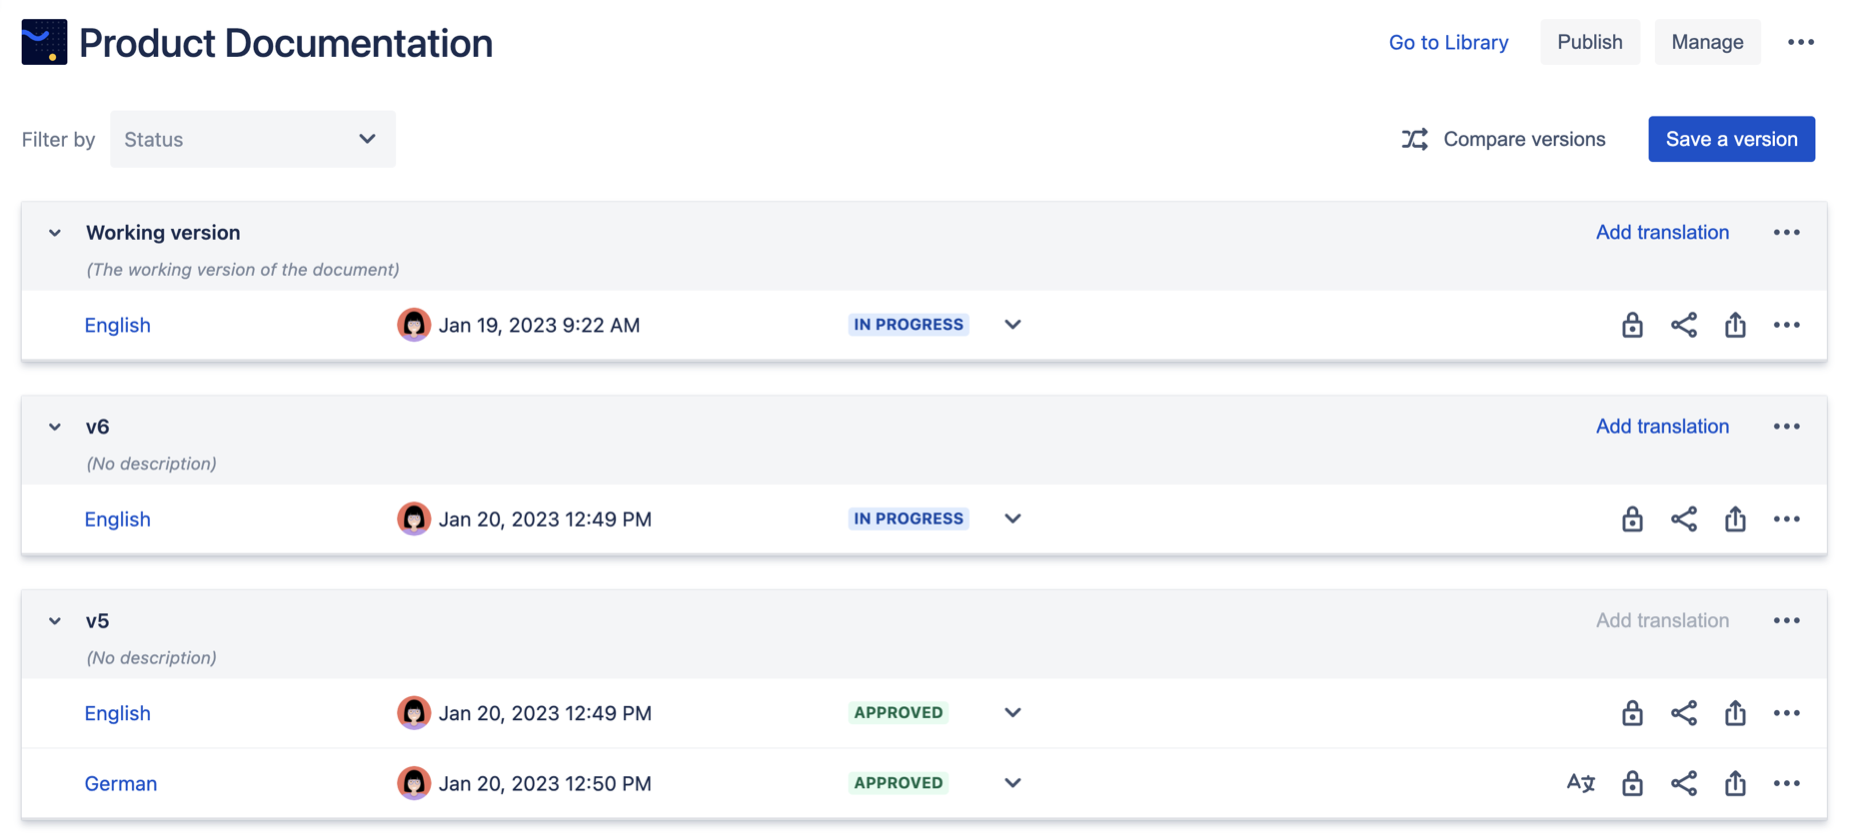Open the Status filter dropdown

(252, 139)
